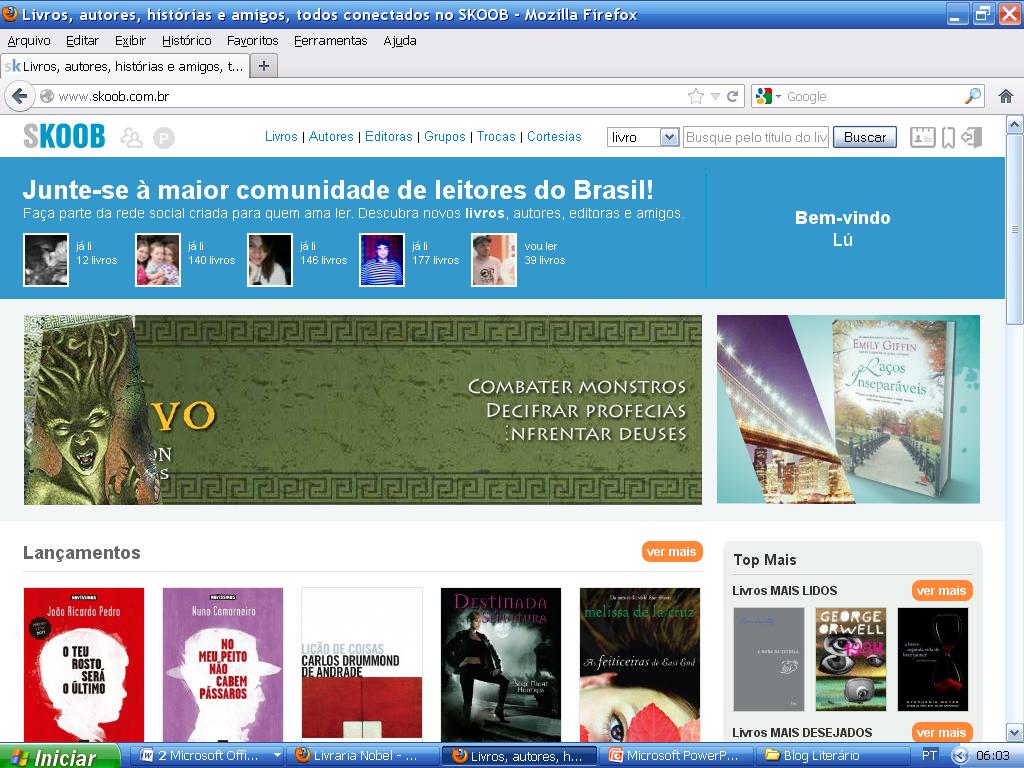The width and height of the screenshot is (1024, 768).
Task: Click the friends icon beside the SKOOB logo
Action: coord(130,137)
